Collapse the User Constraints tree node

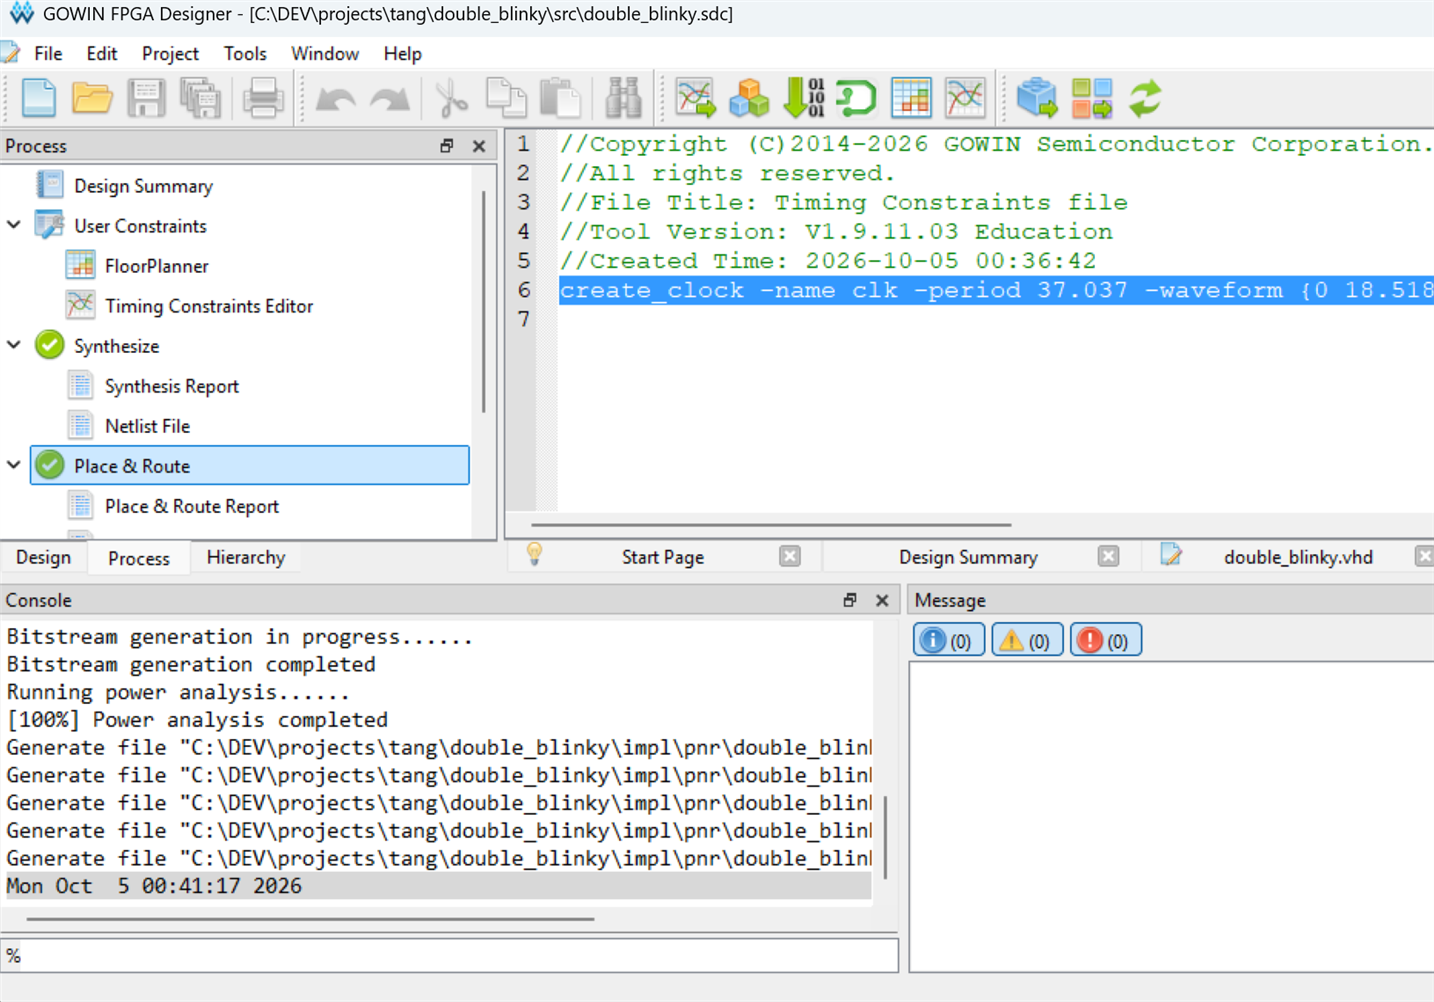click(x=14, y=225)
